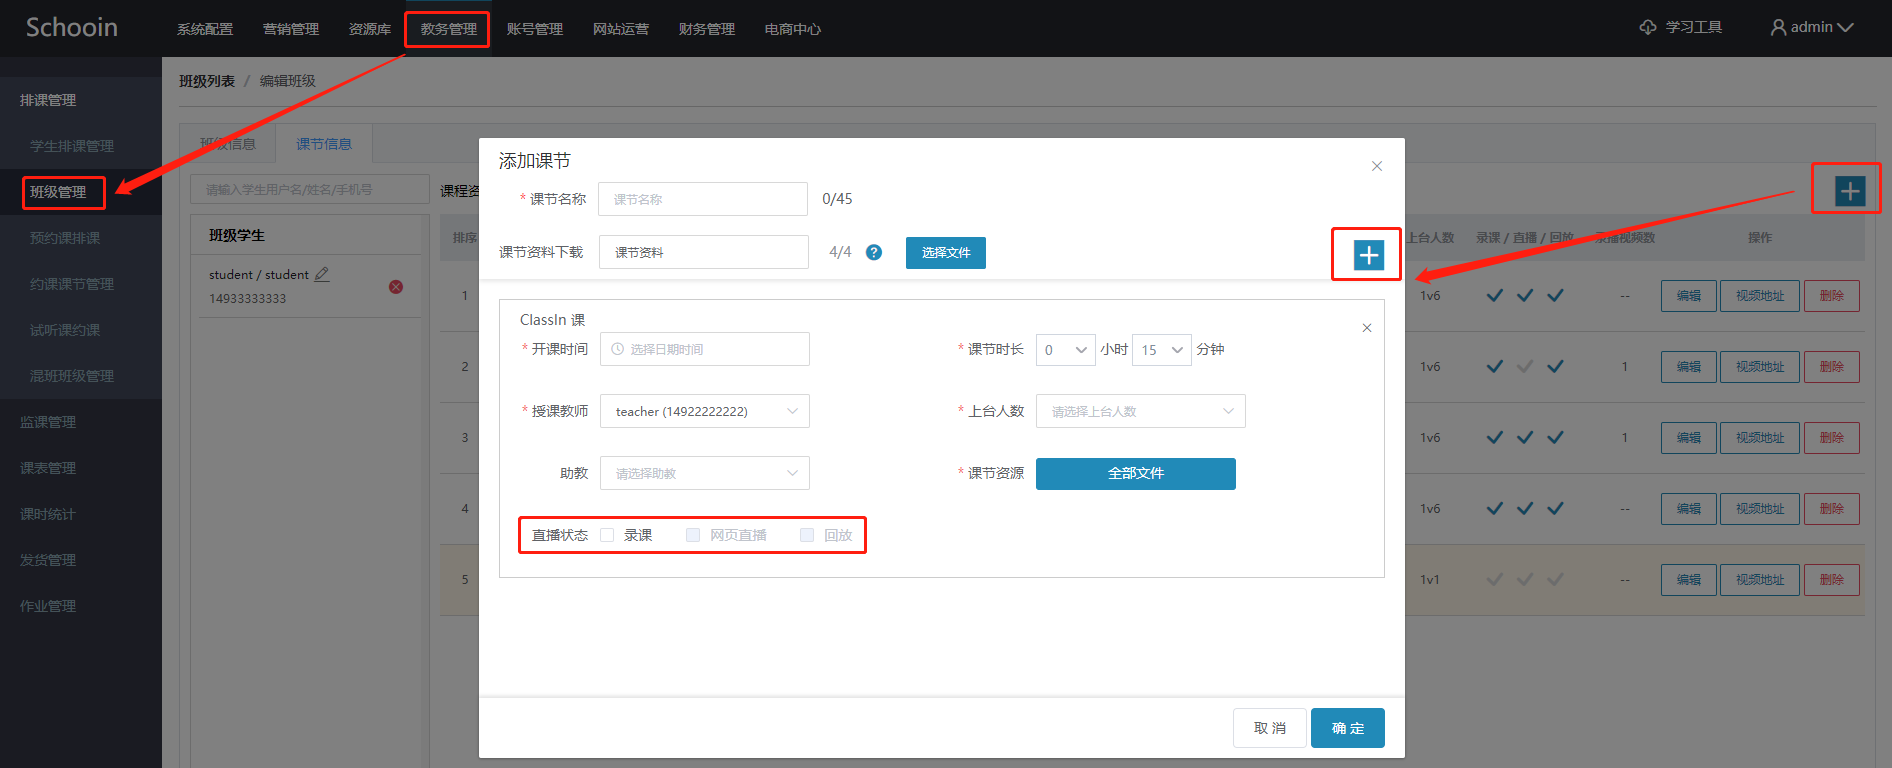This screenshot has width=1892, height=768.
Task: Click 编辑 in lesson row 1
Action: [x=1689, y=296]
